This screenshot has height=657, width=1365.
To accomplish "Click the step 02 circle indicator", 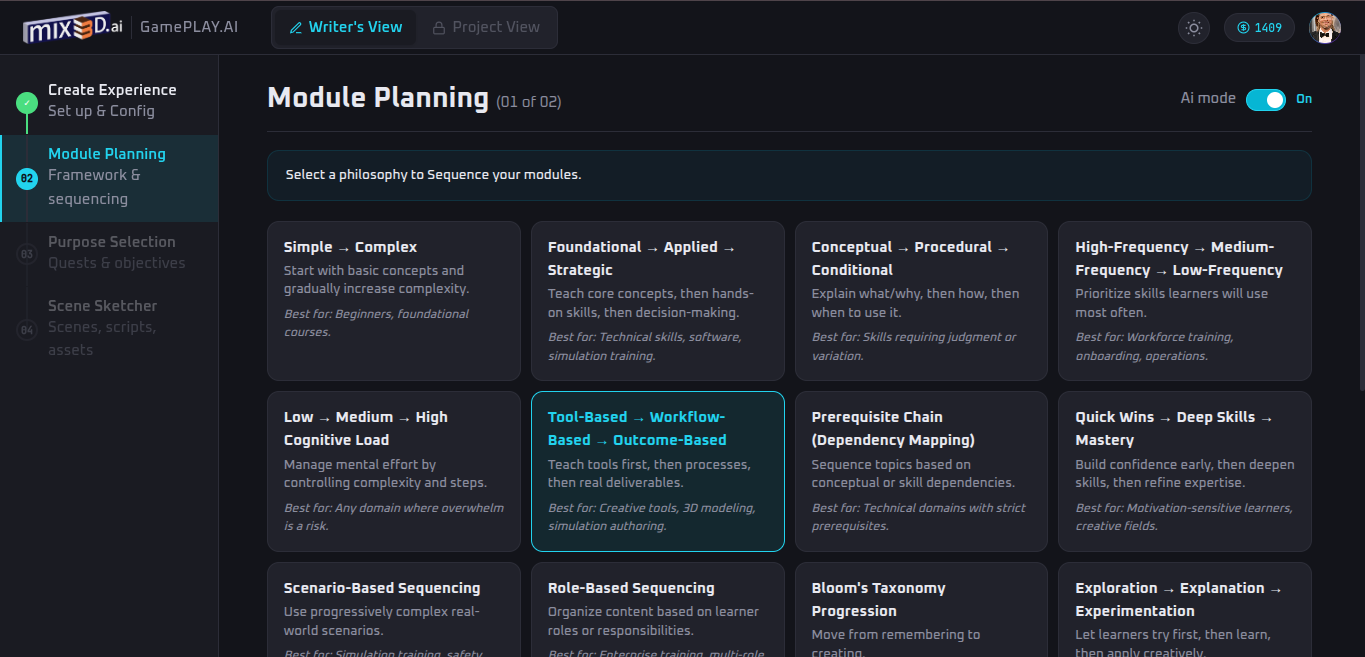I will tap(27, 179).
